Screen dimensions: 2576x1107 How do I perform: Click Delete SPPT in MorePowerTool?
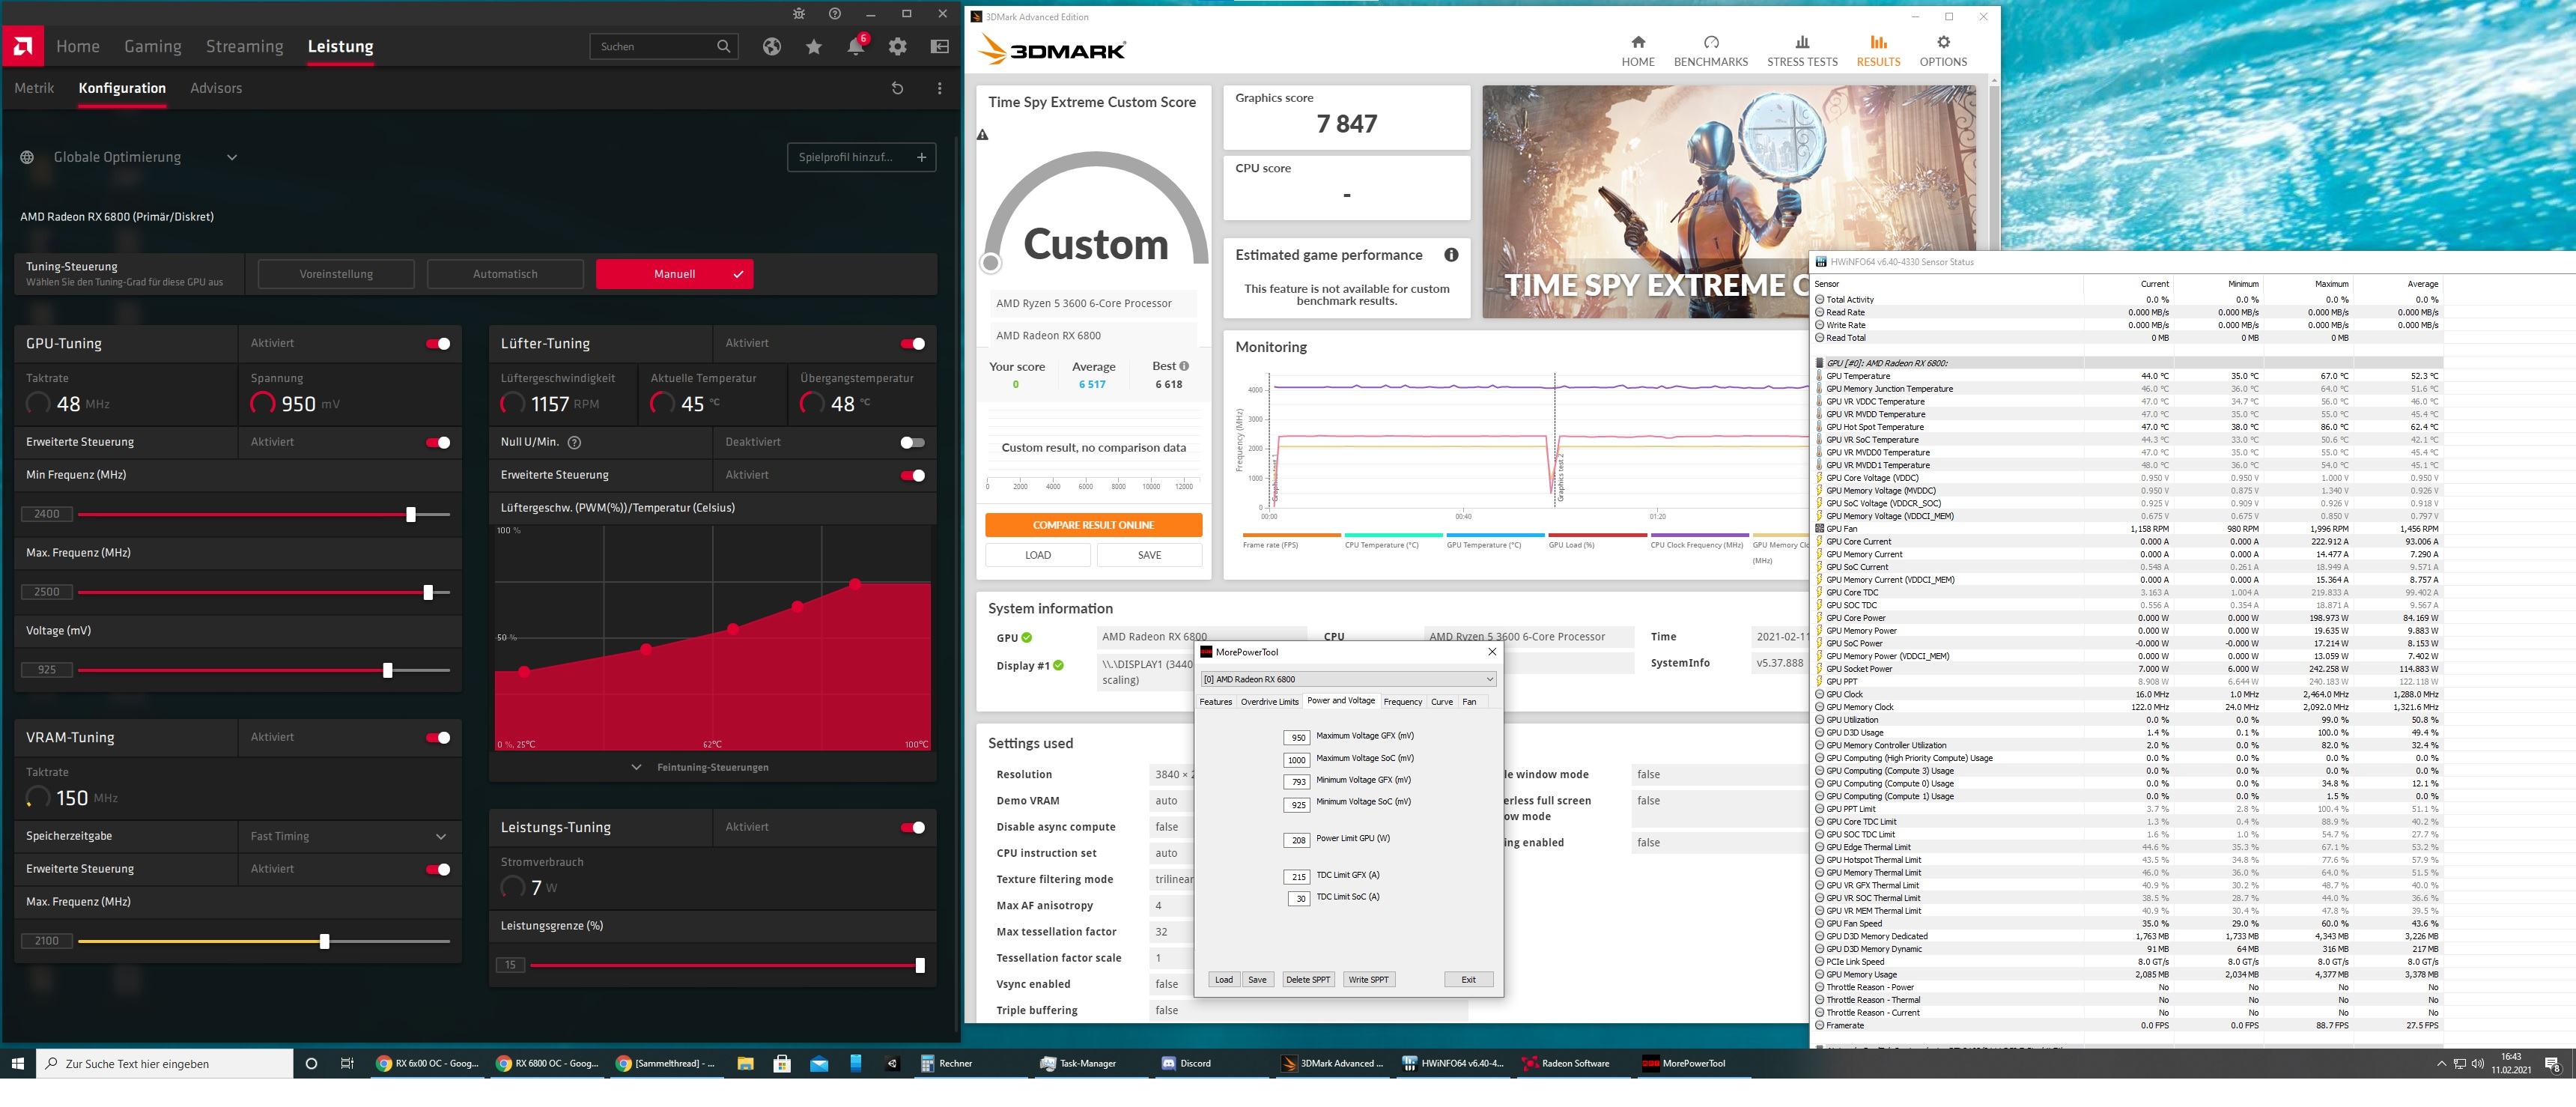point(1308,979)
